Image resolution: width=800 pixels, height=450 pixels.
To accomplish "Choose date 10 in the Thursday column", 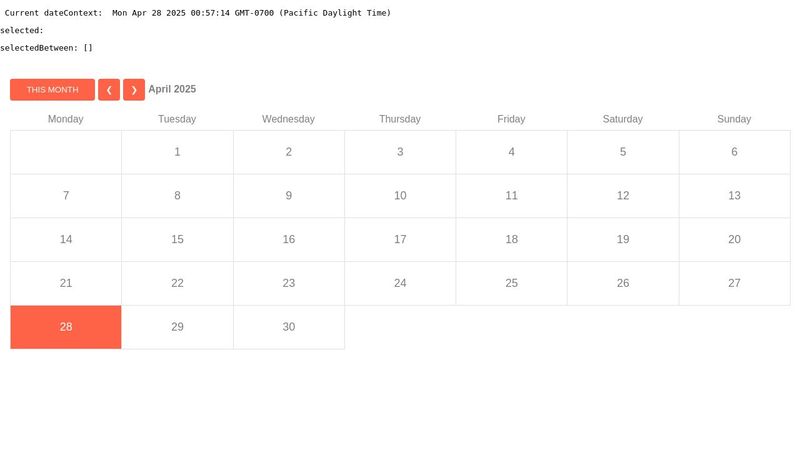I will point(400,196).
